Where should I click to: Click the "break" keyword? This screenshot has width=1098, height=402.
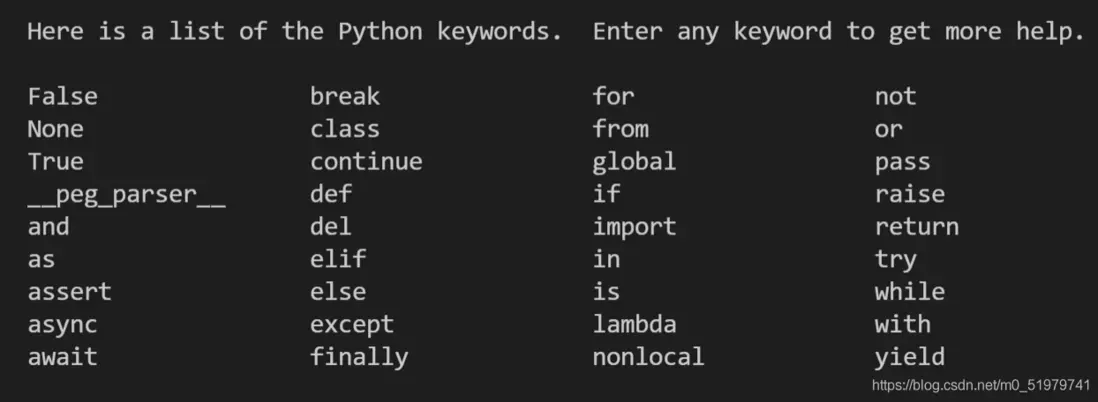coord(345,97)
